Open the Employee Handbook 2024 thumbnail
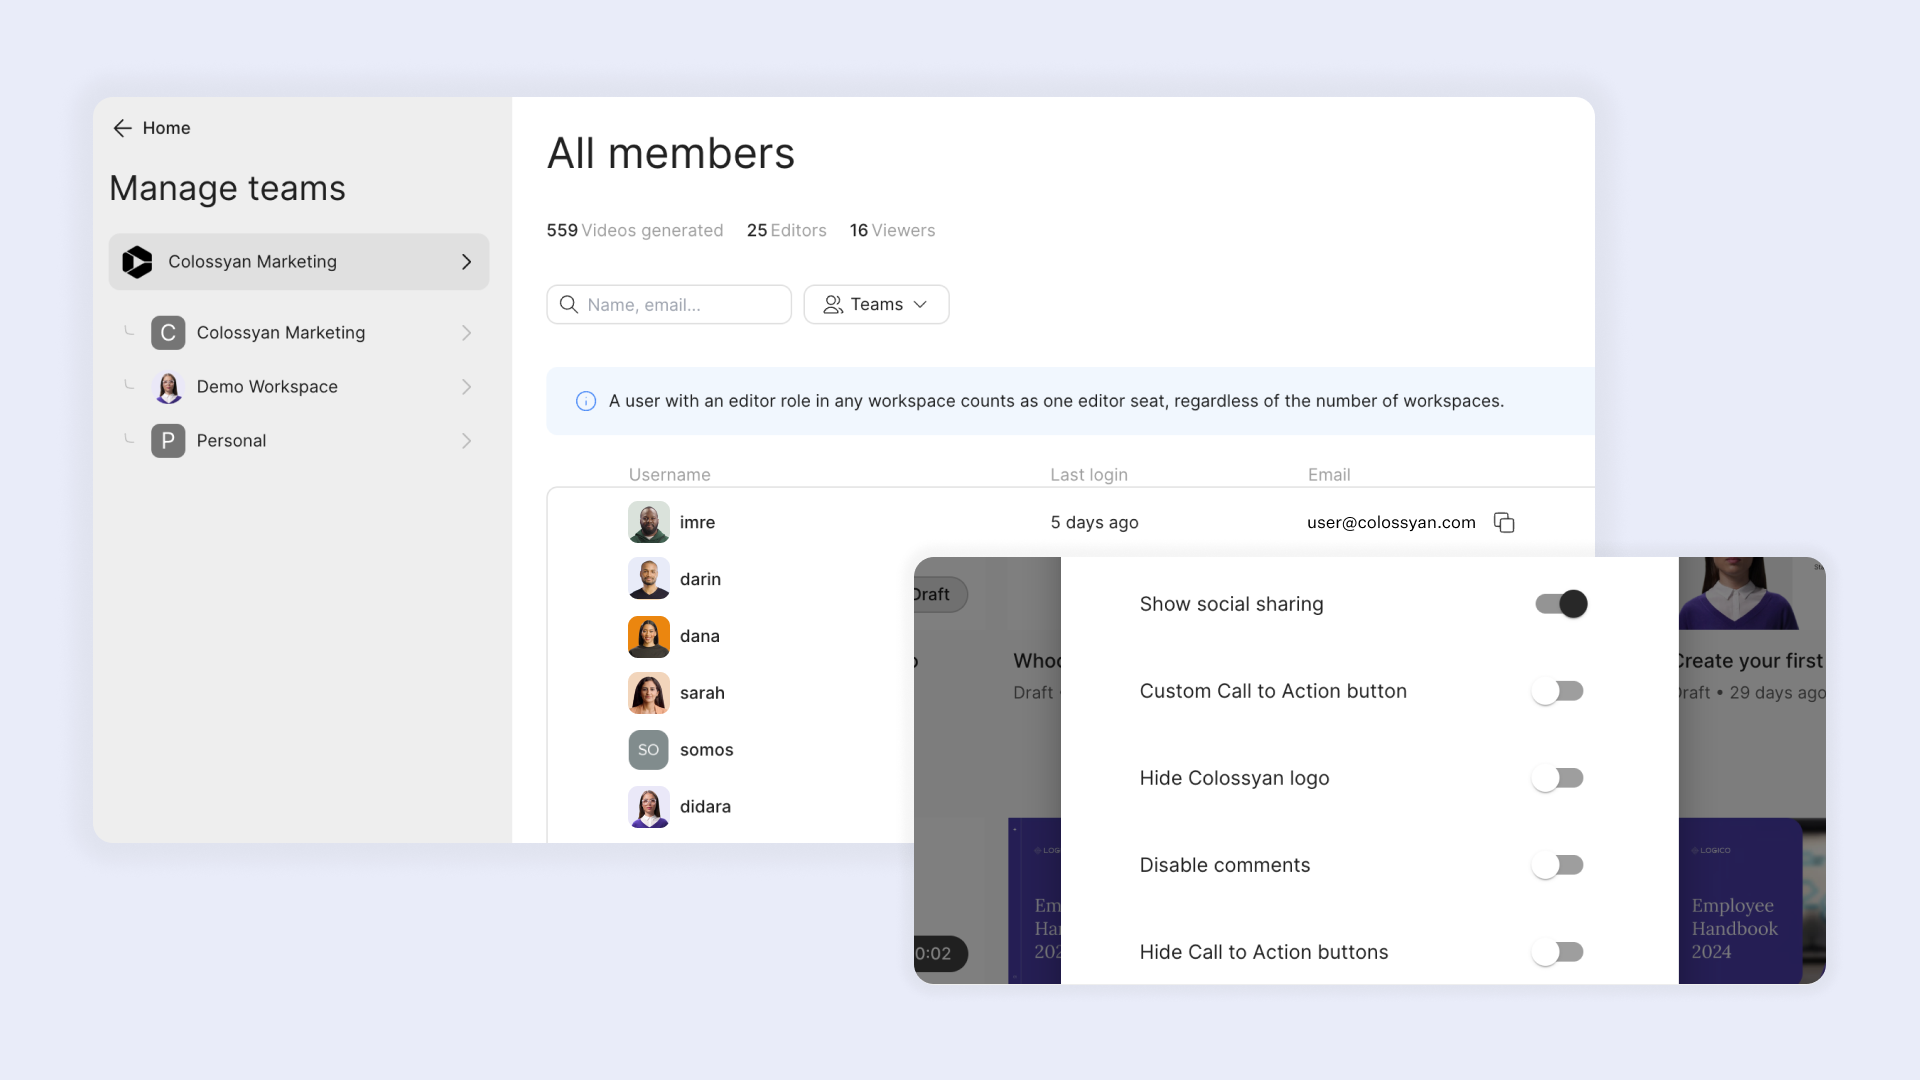The height and width of the screenshot is (1080, 1920). click(1740, 901)
